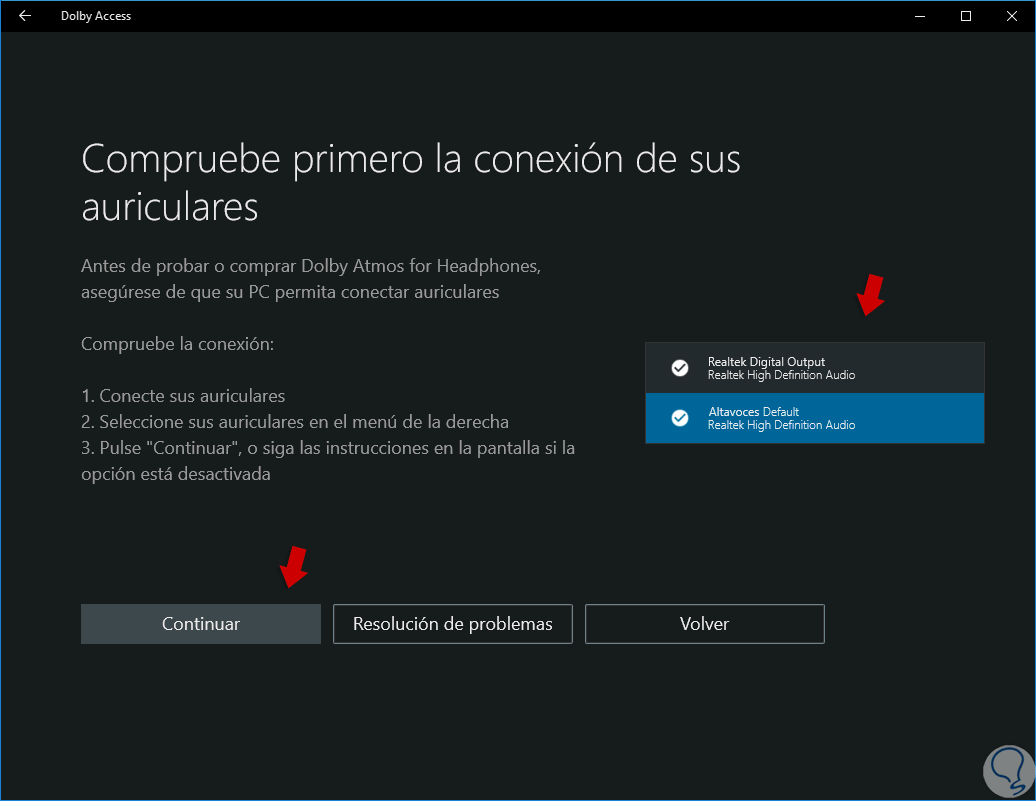The image size is (1036, 801).
Task: Select the checkmark beside Realtek Digital Output
Action: [680, 368]
